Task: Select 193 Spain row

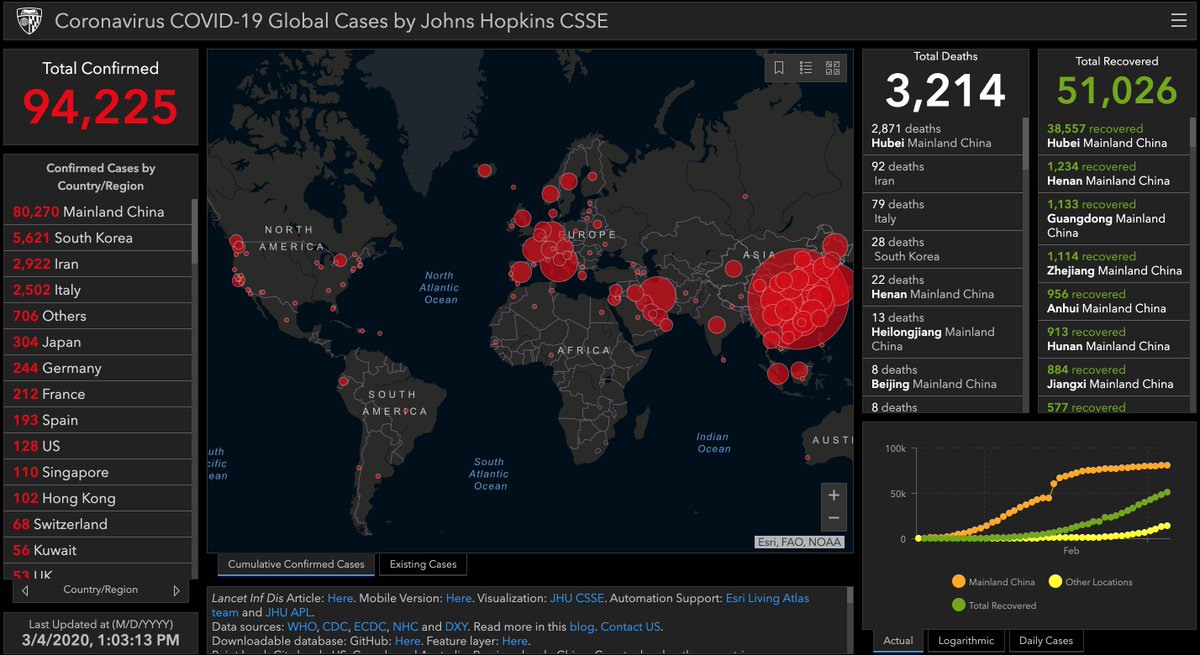Action: point(97,420)
